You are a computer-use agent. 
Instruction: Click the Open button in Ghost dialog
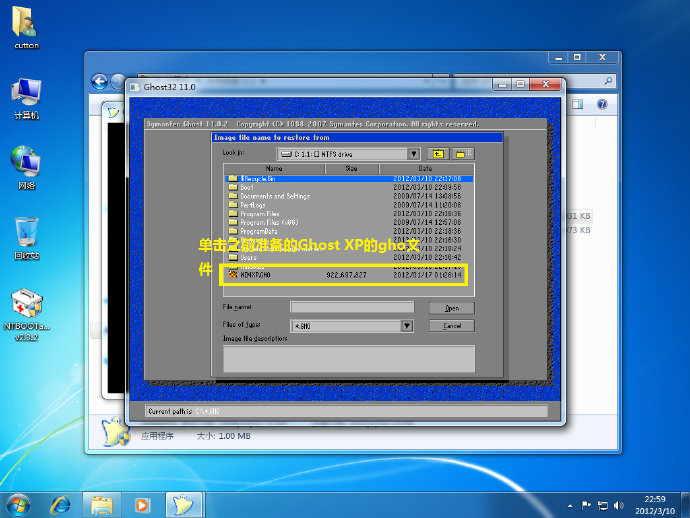452,308
